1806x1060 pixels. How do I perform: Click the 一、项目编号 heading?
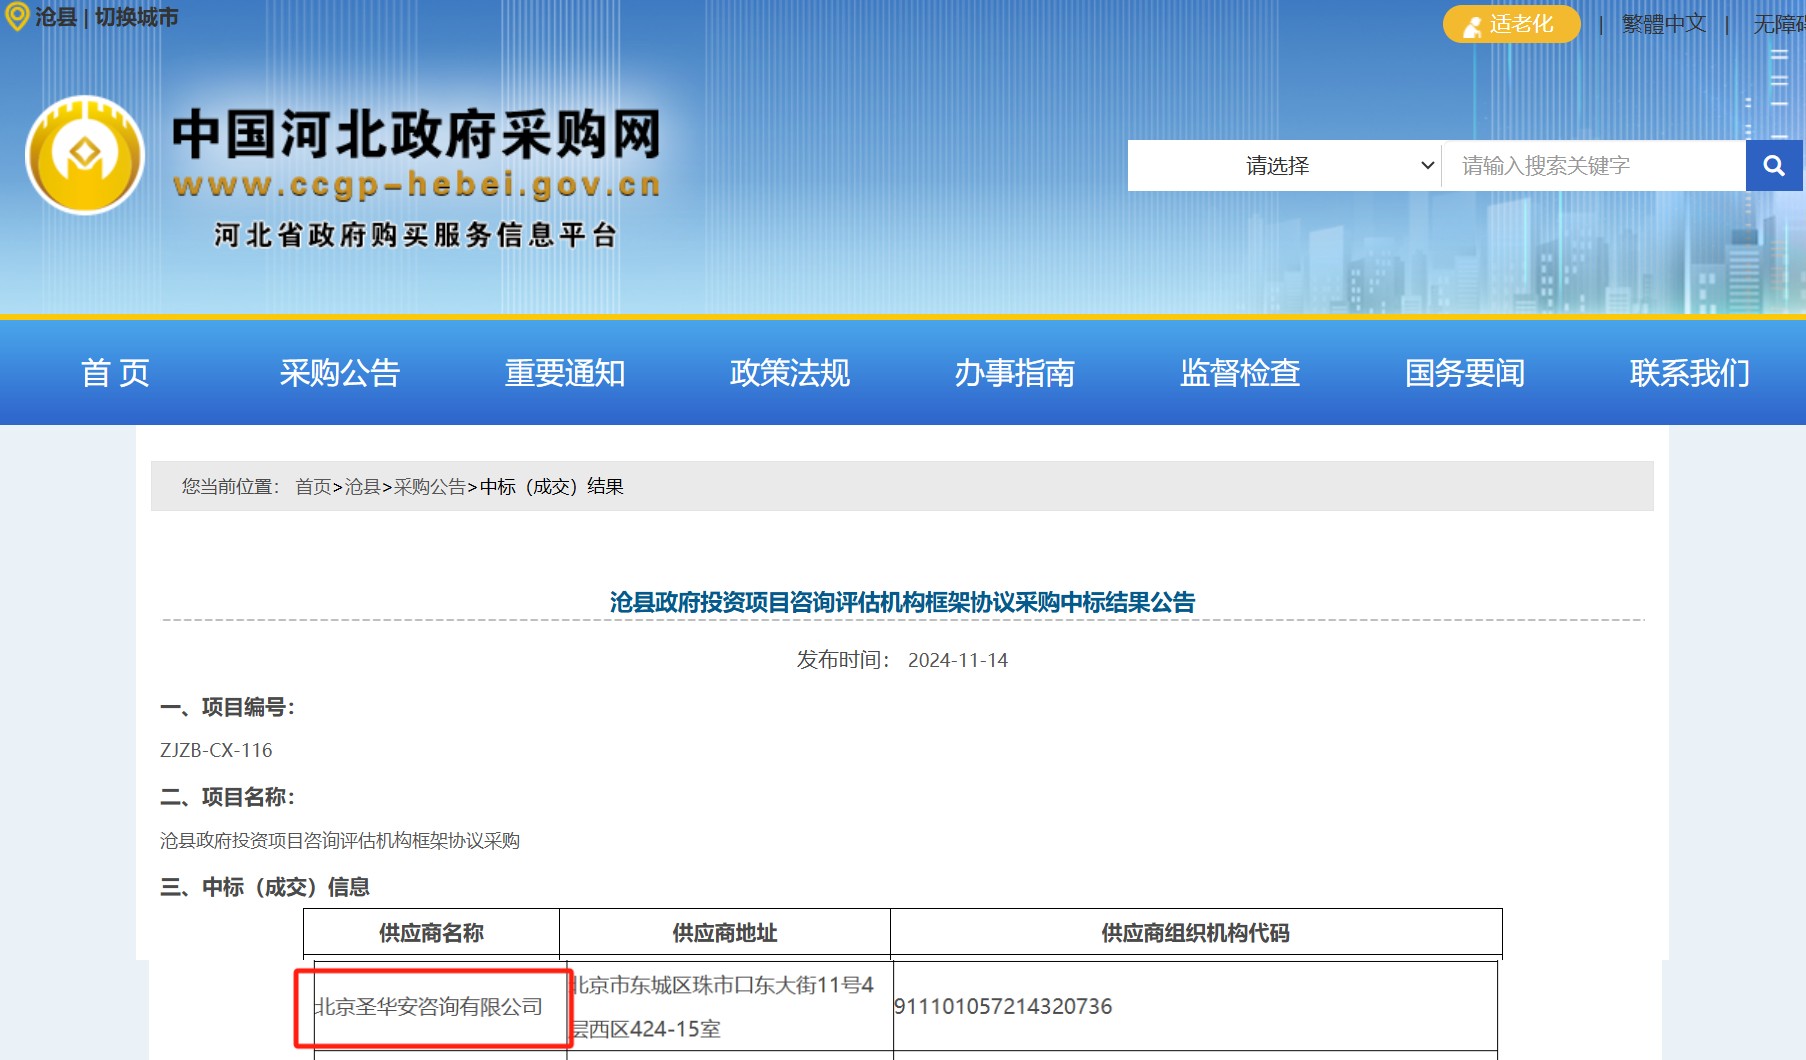[228, 707]
